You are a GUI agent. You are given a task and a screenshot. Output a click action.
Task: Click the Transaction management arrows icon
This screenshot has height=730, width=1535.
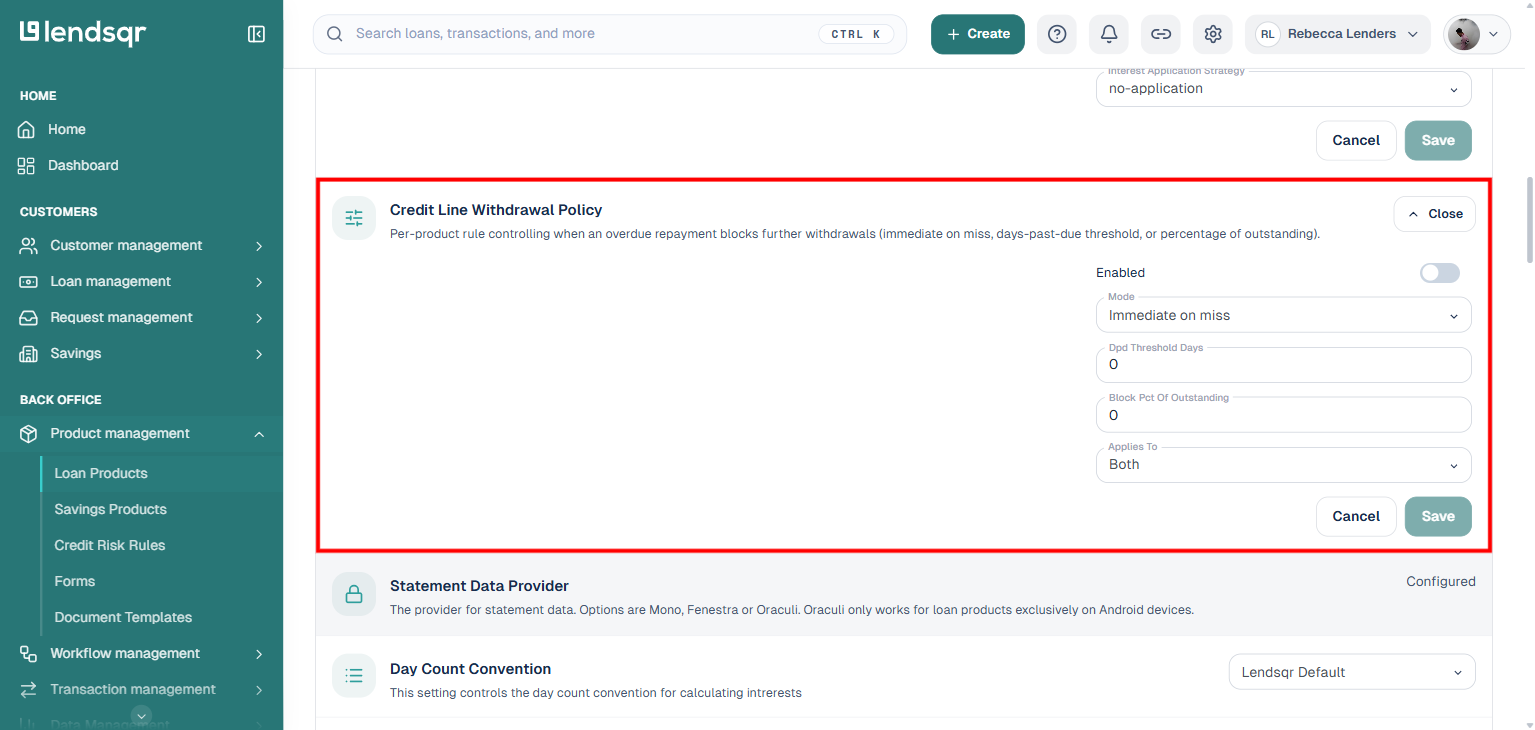coord(29,690)
